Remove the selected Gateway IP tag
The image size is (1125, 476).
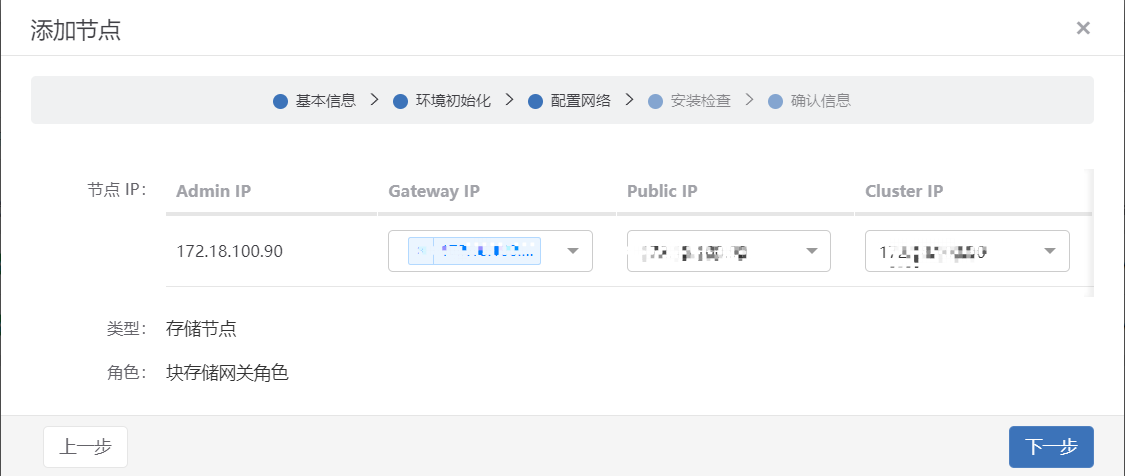(x=420, y=250)
